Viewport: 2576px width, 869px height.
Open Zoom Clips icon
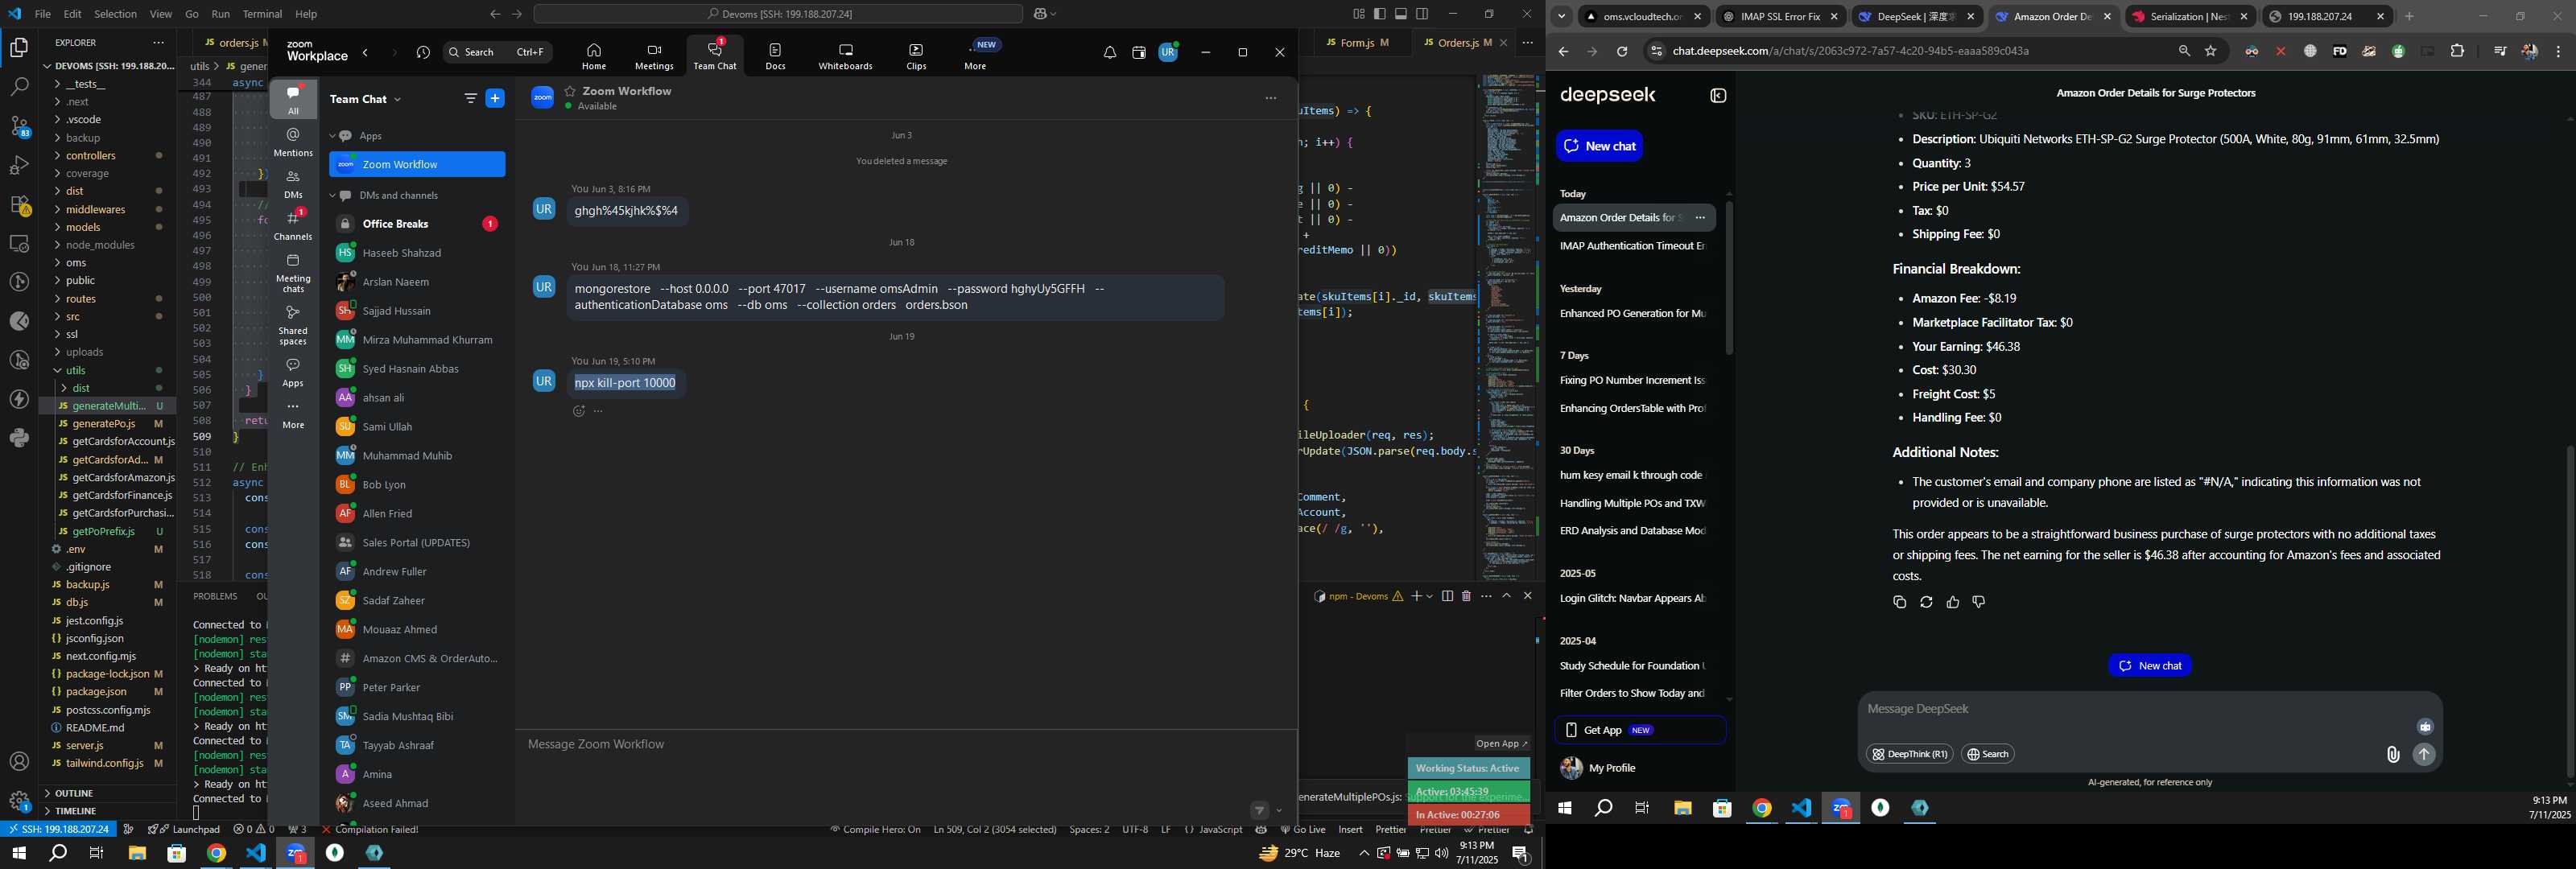(916, 57)
